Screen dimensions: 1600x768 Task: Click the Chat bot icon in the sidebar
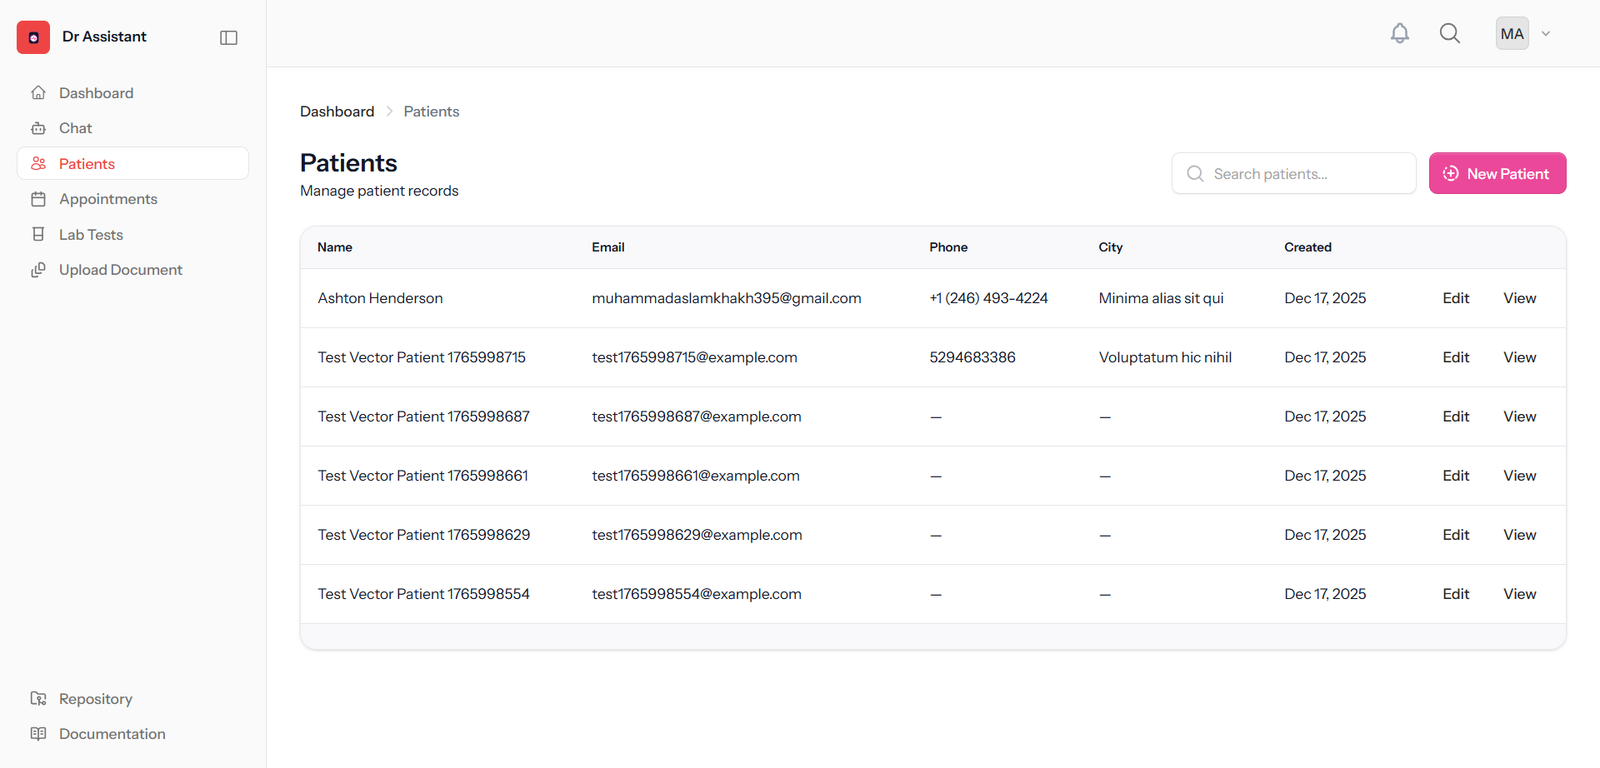click(38, 128)
